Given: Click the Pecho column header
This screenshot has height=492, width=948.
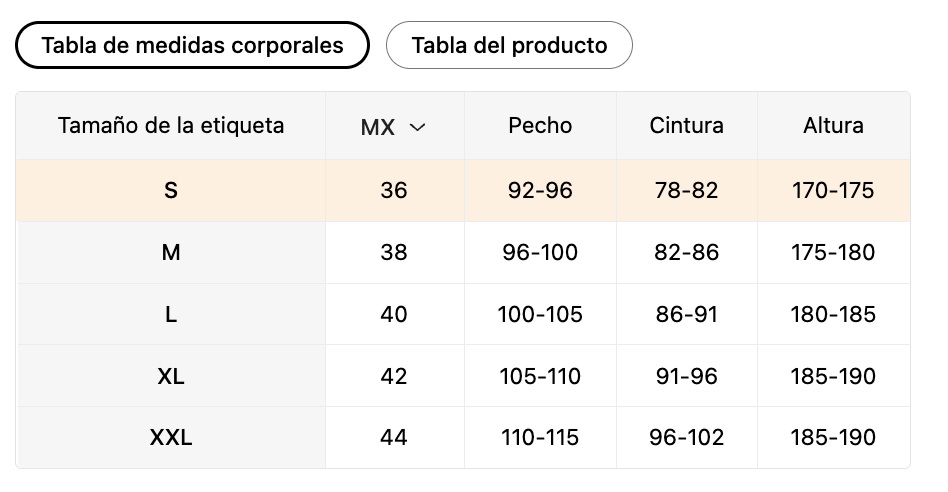Looking at the screenshot, I should (540, 126).
